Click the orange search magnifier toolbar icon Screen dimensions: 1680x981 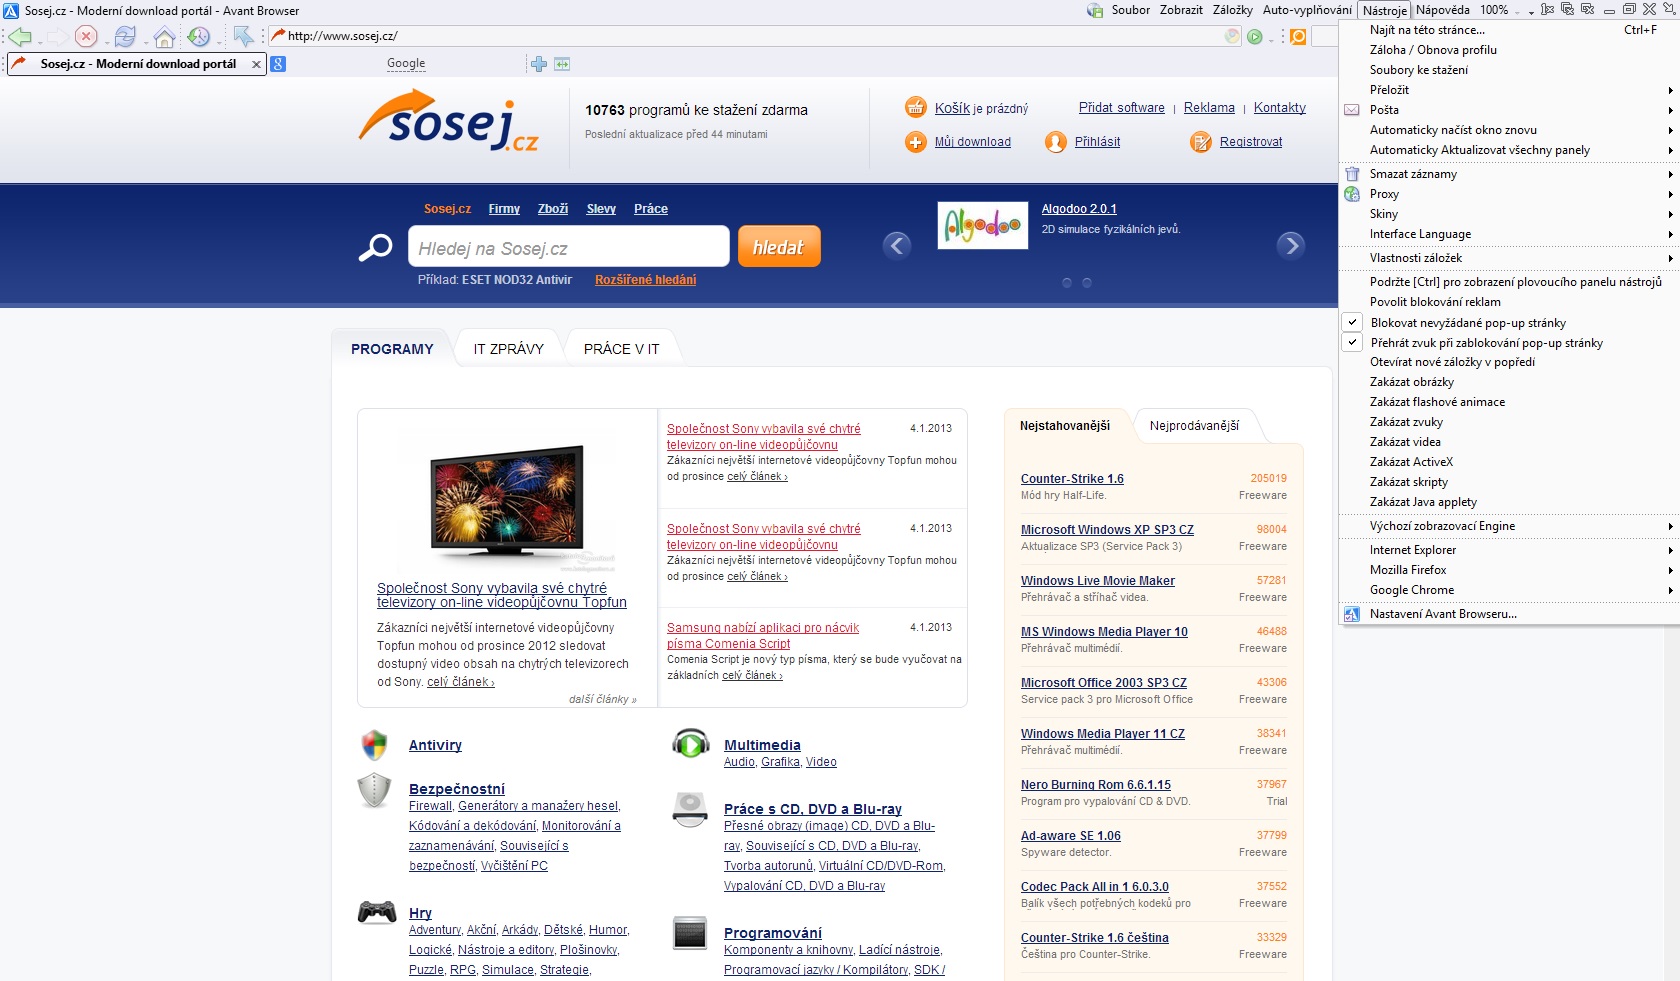coord(1298,37)
